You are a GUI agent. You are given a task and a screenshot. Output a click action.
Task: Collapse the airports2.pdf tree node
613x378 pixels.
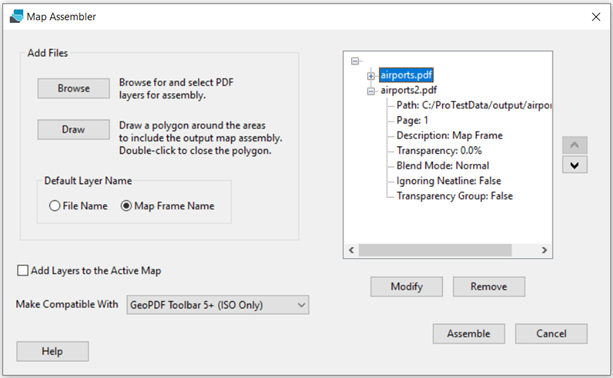click(x=371, y=91)
